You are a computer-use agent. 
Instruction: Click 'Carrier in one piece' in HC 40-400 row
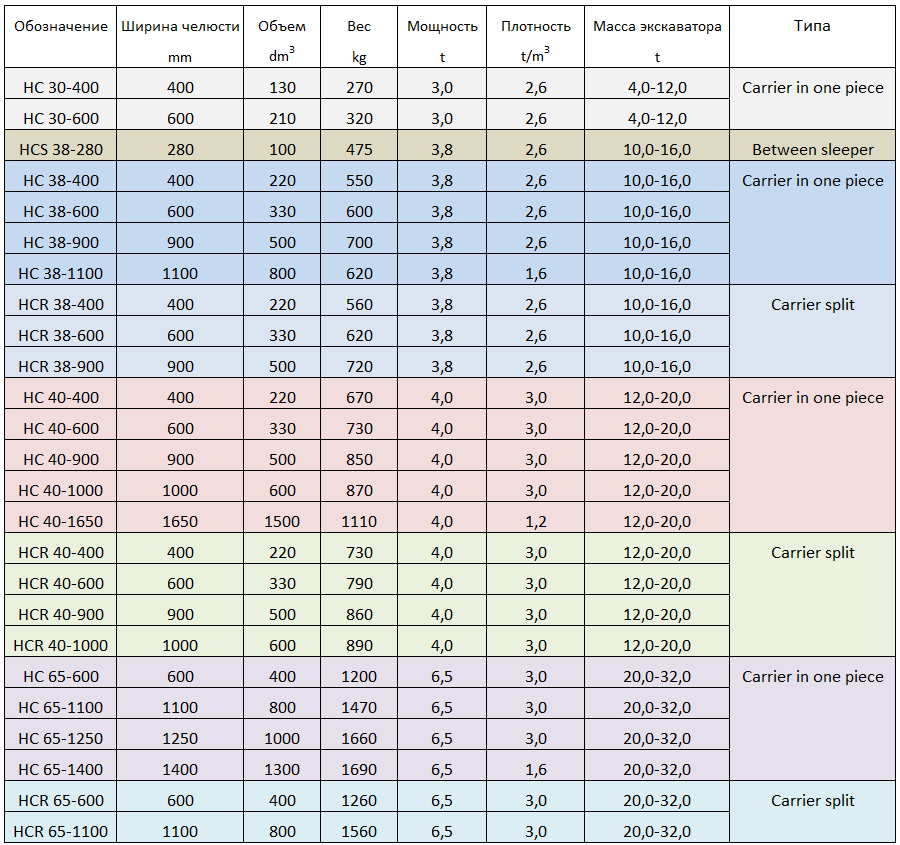[x=813, y=397]
